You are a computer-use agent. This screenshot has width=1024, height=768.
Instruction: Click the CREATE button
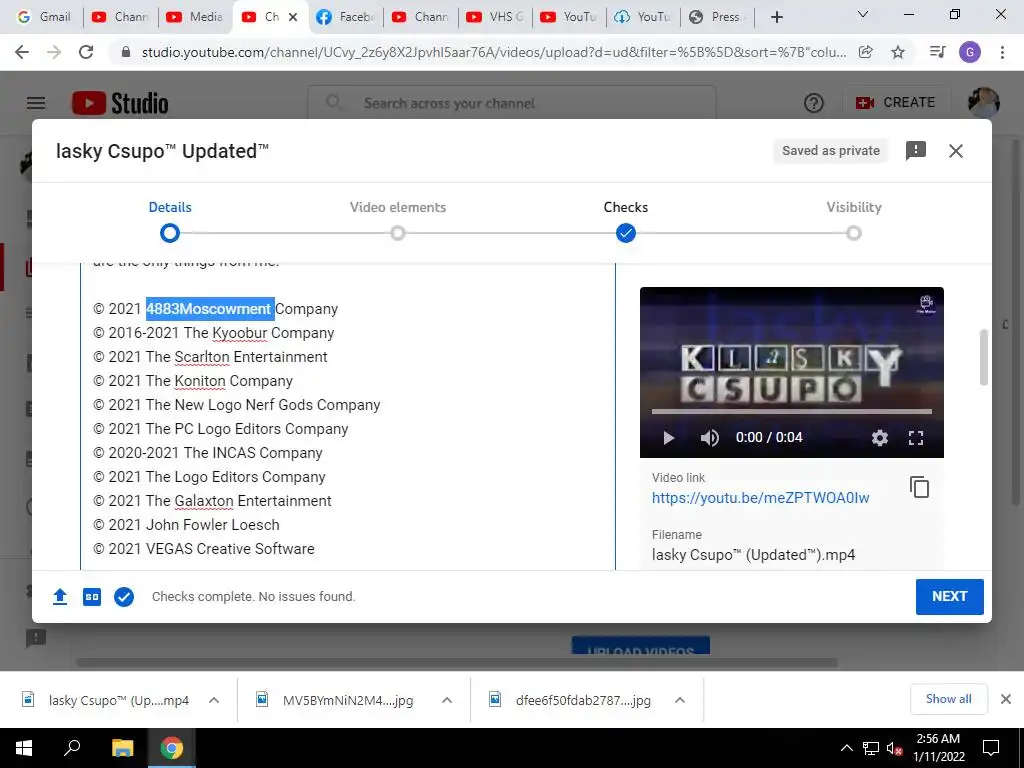[x=895, y=103]
